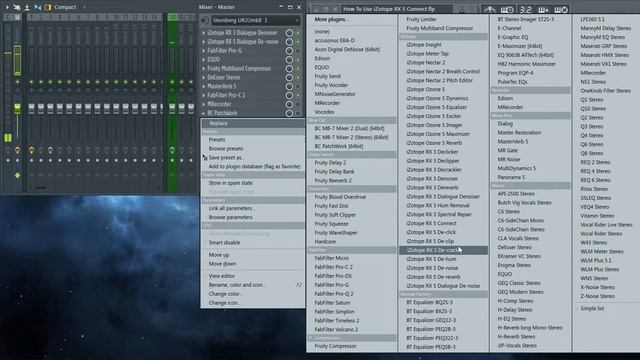Open the mixer options arrow menu
Viewport: 640px width, 360px height.
pyautogui.click(x=7, y=7)
